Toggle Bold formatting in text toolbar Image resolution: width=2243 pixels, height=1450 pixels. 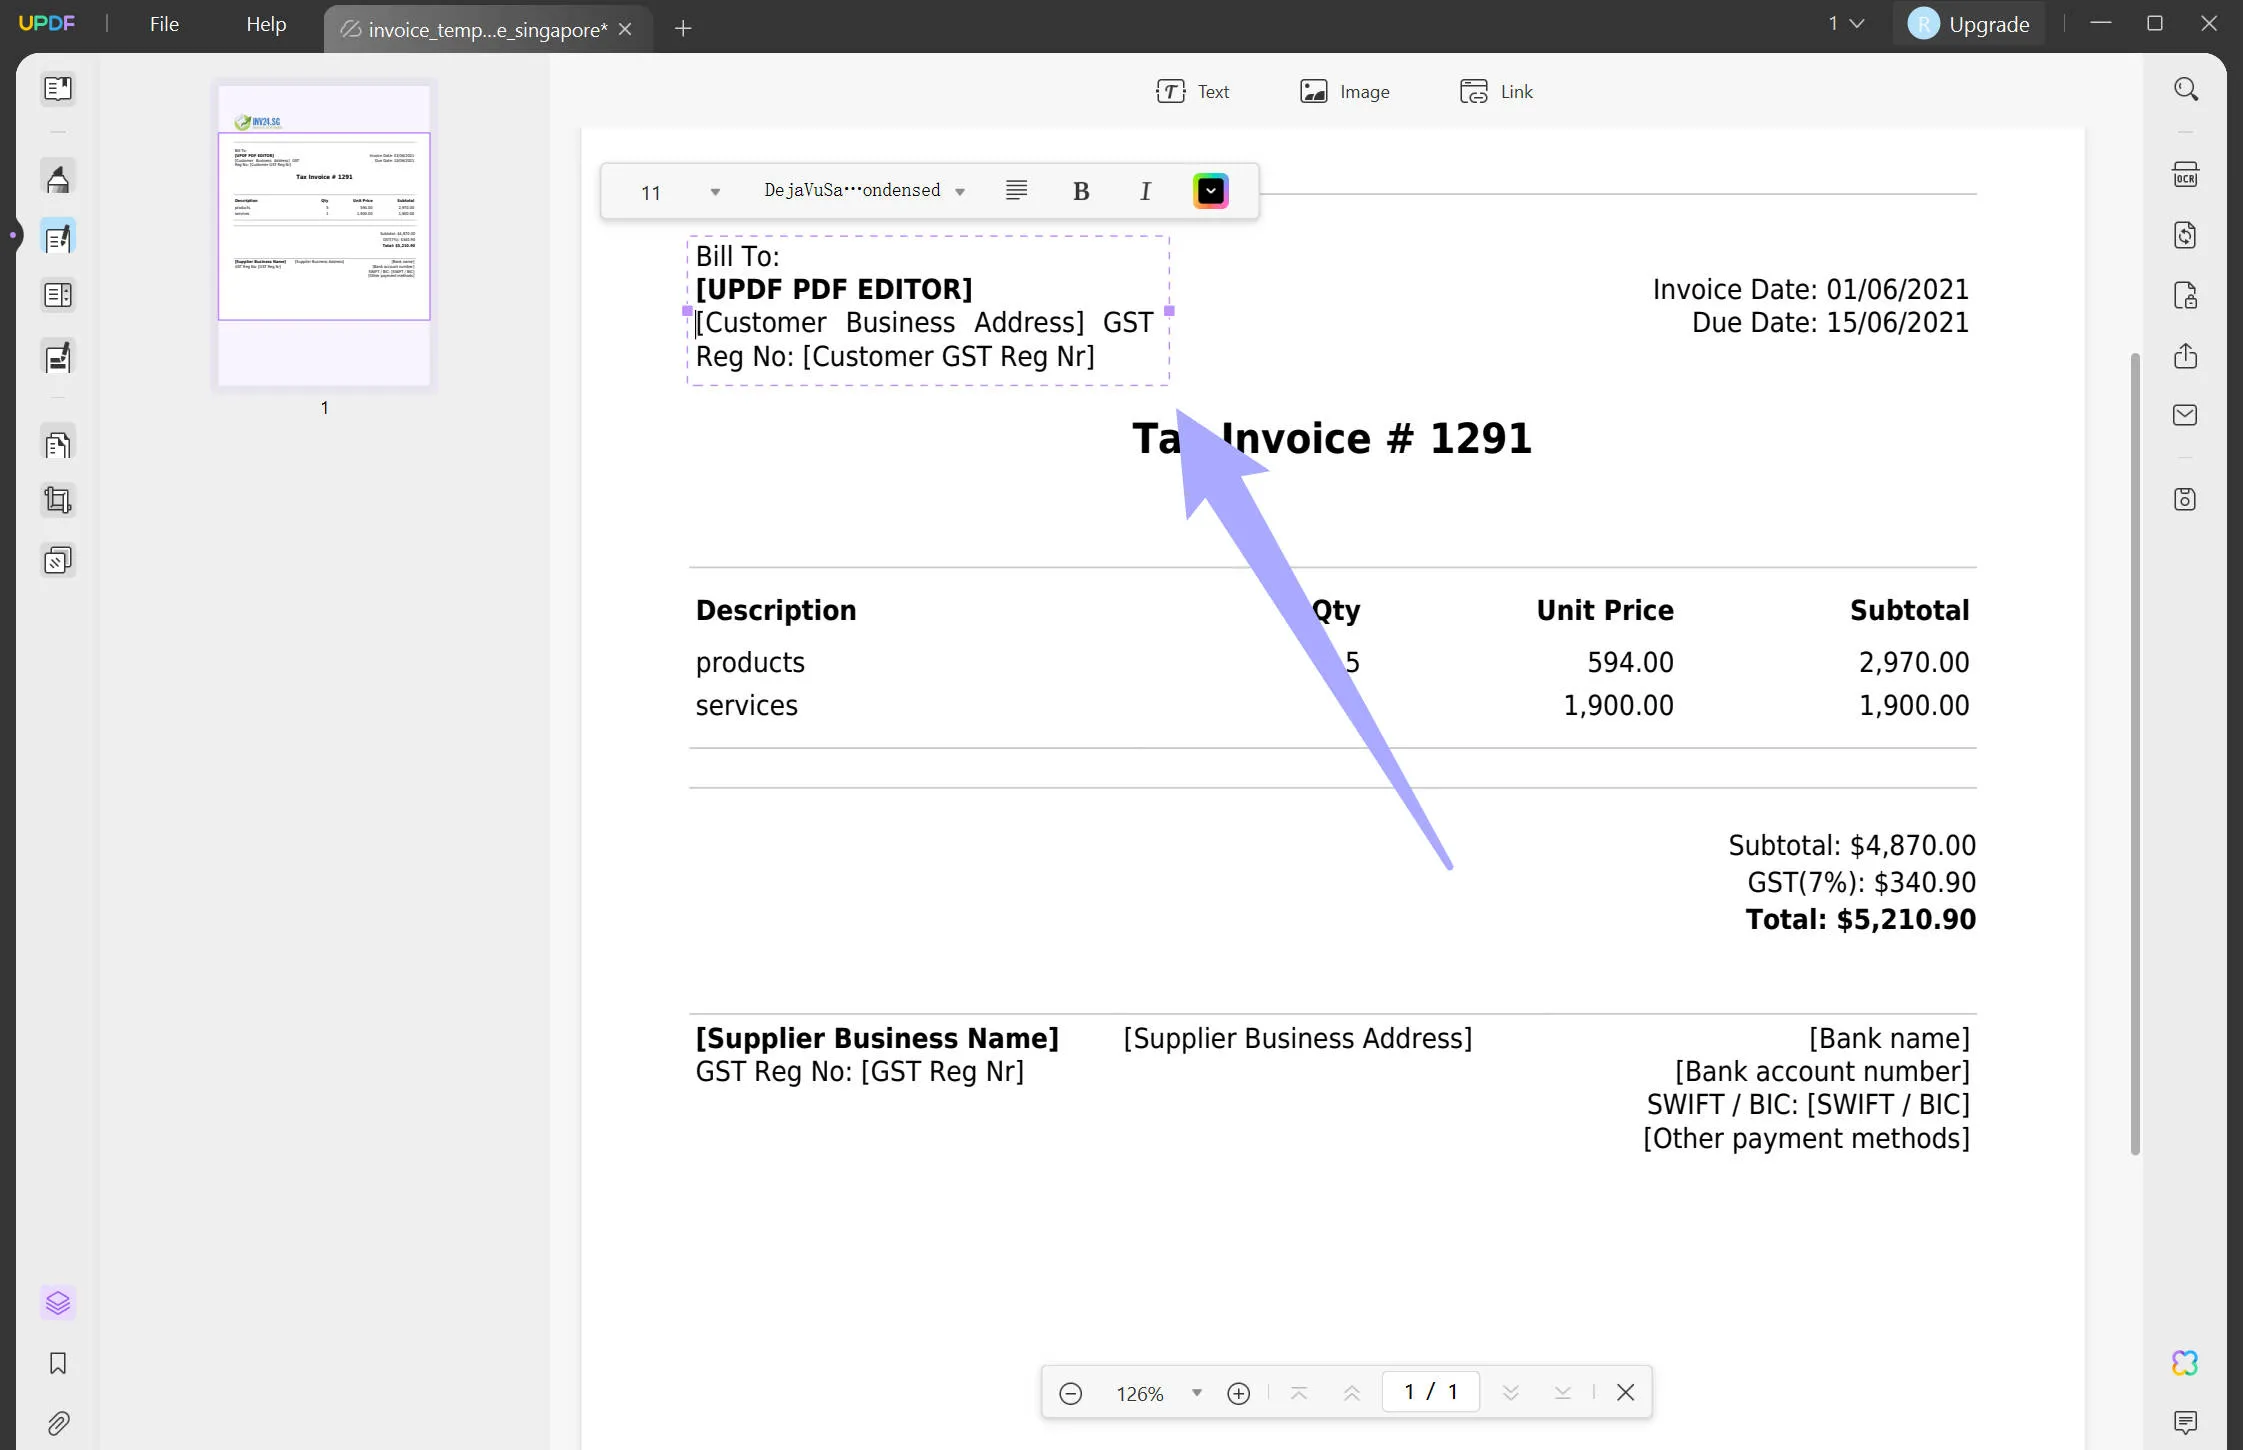coord(1081,191)
